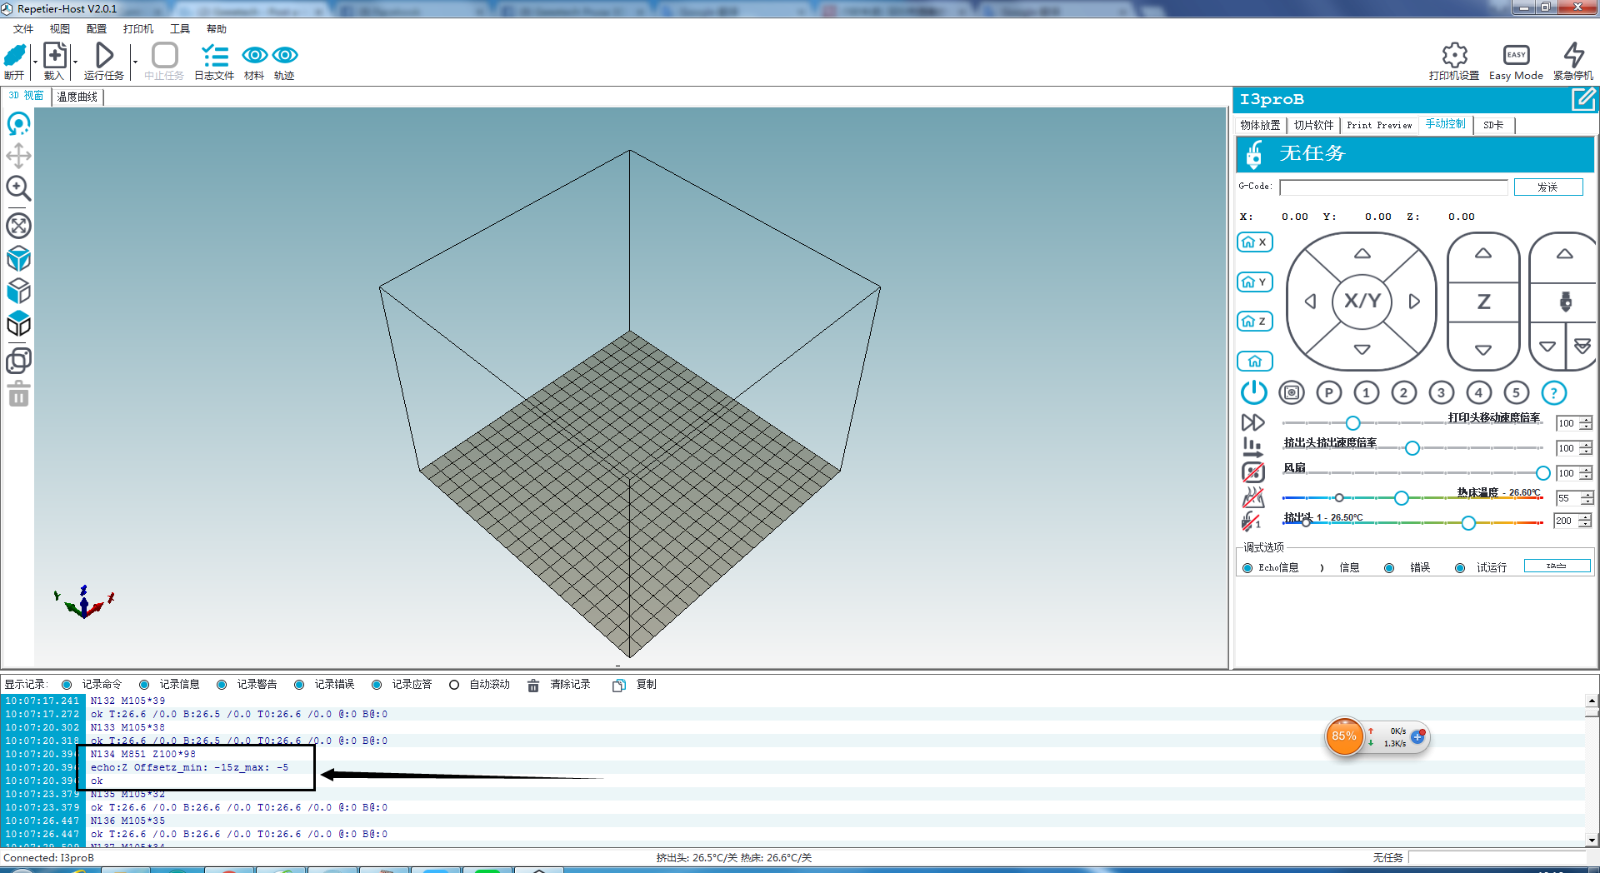Expand the 运行任务 dropdown arrow
1600x873 pixels.
tap(135, 62)
